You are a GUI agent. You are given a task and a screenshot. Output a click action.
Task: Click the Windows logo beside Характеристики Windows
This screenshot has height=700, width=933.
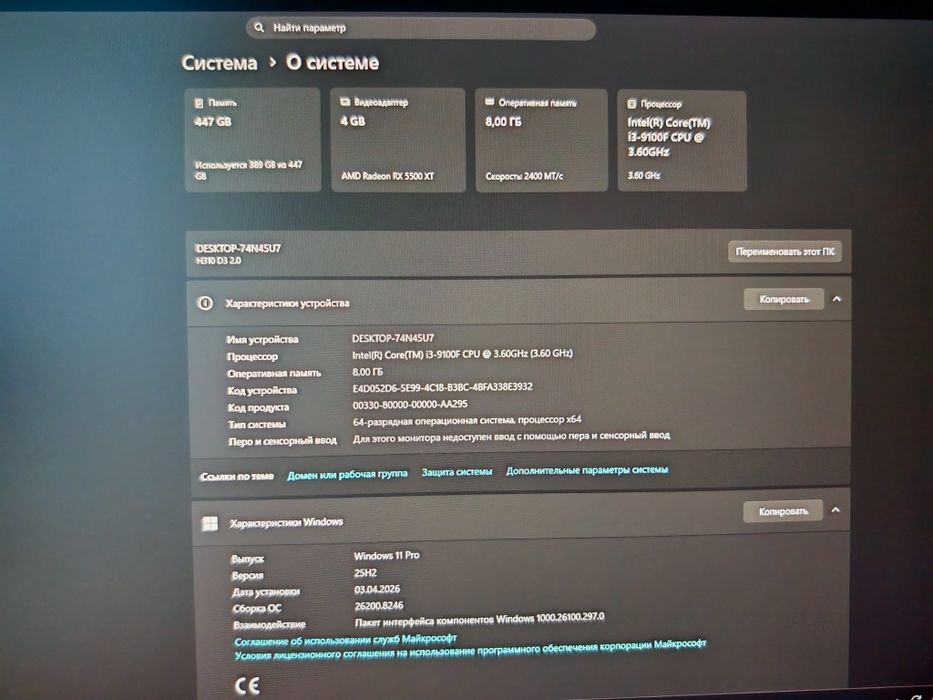[x=209, y=523]
